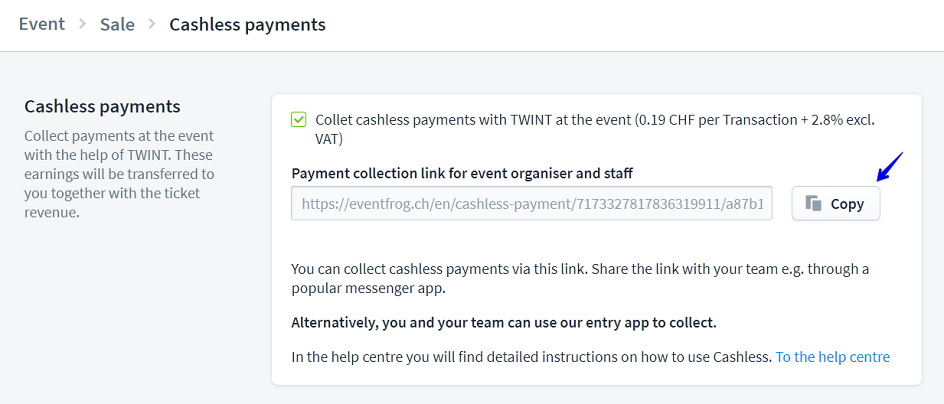Open the "To the help centre" link

coord(832,357)
